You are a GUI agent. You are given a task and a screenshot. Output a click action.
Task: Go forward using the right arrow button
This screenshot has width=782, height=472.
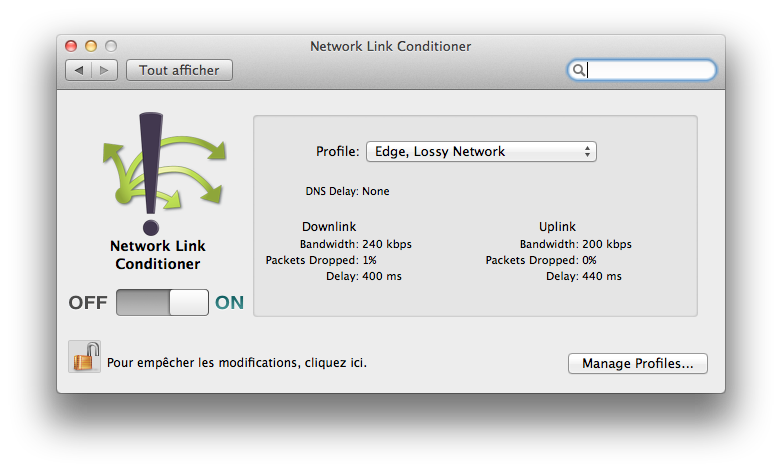(x=105, y=70)
